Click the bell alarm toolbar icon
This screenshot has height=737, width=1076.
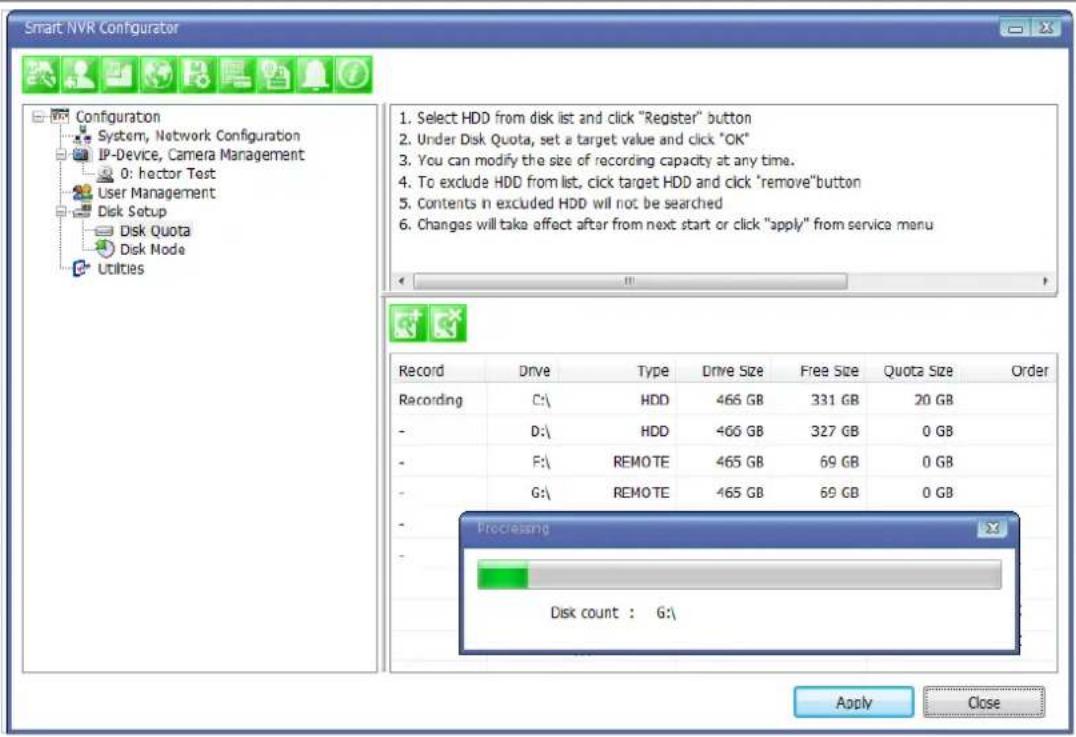coord(314,74)
